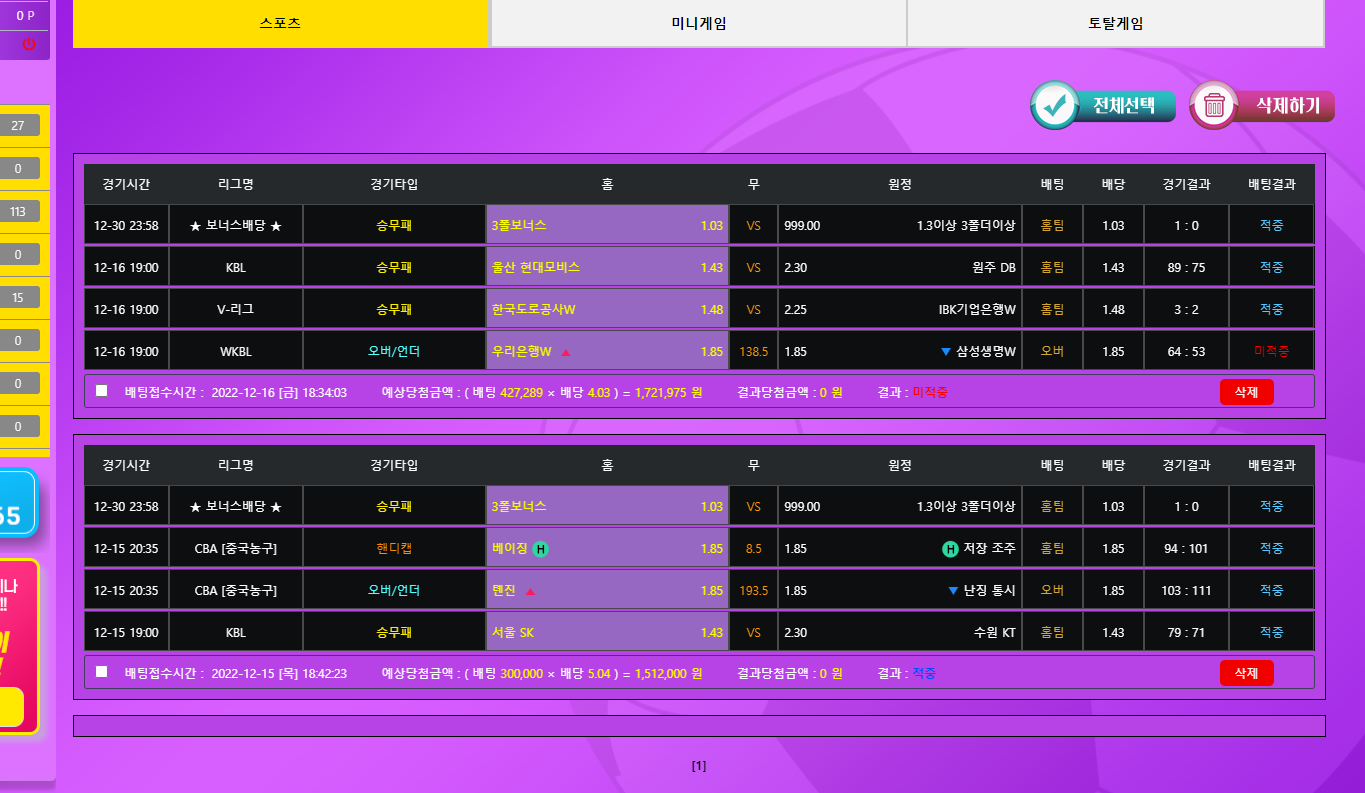The height and width of the screenshot is (793, 1365).
Task: Open the 스포츠 tab
Action: (x=280, y=23)
